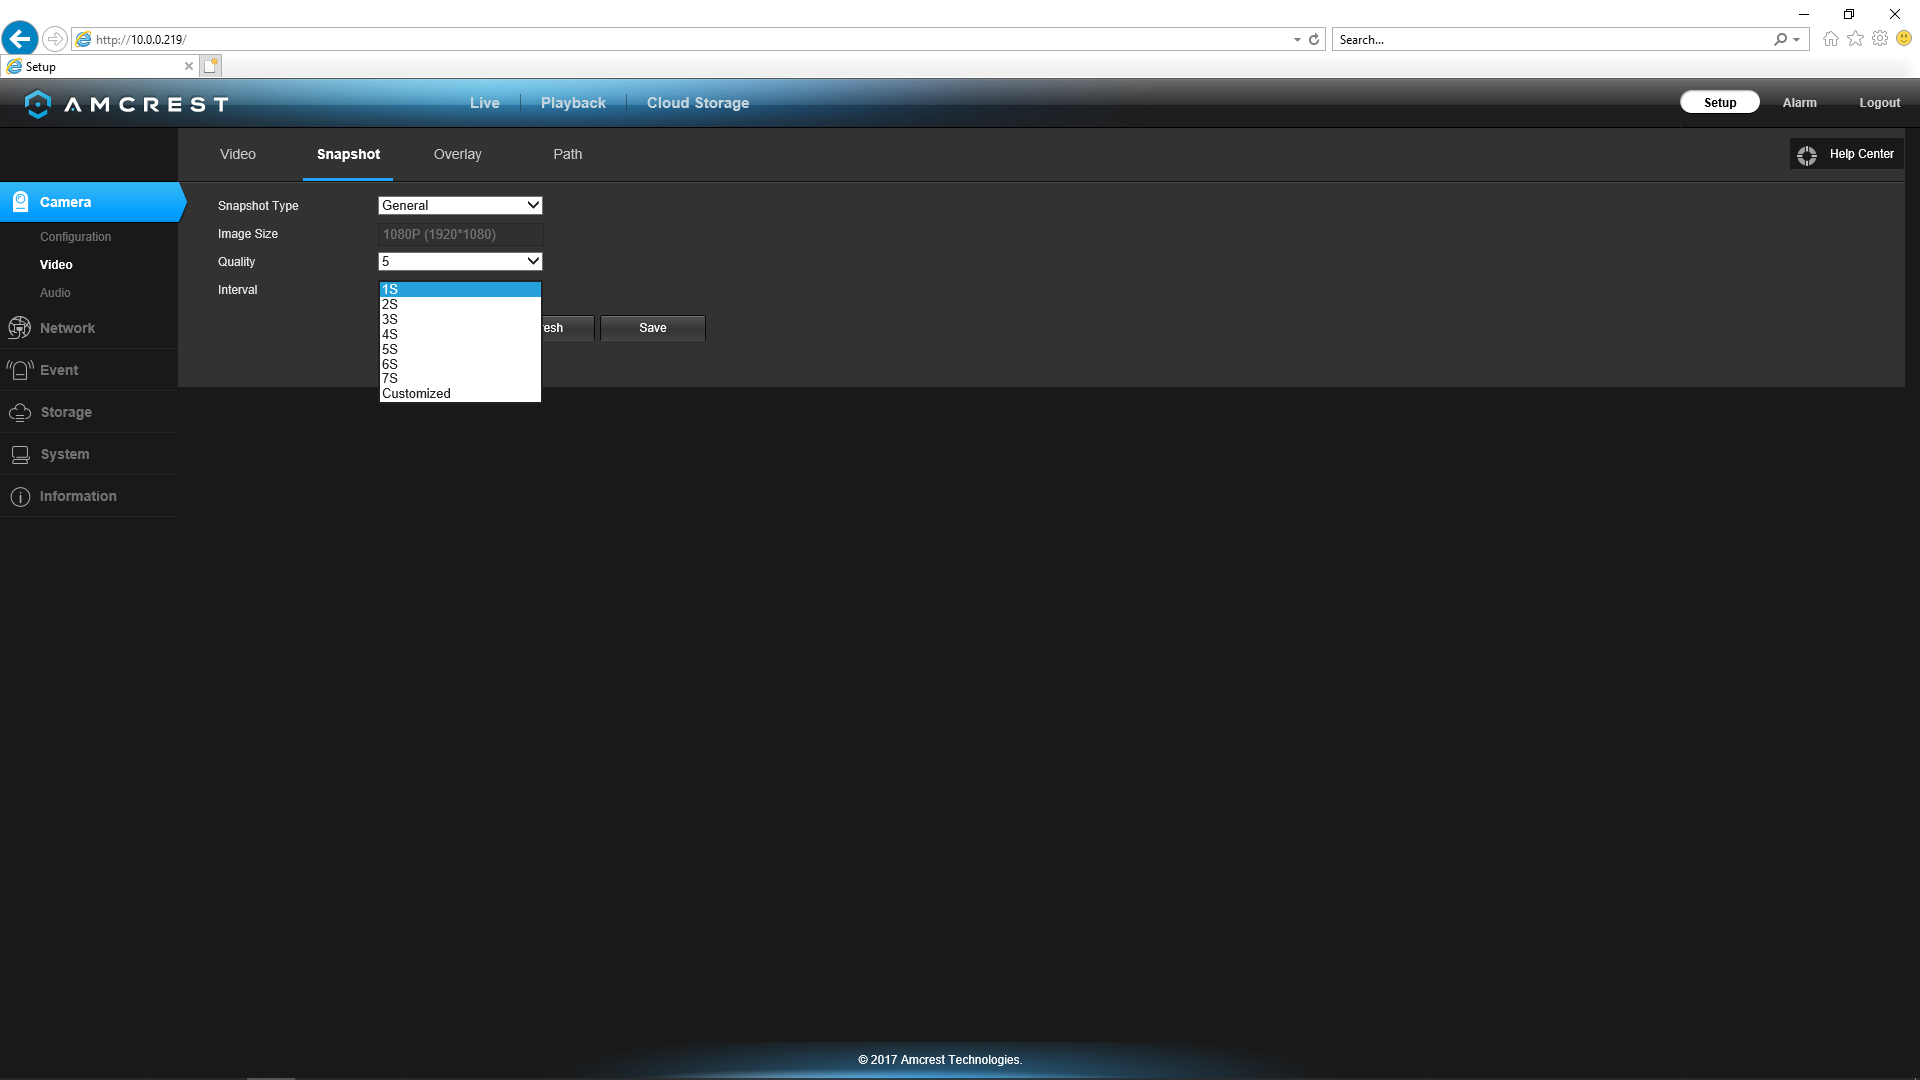Open Cloud Storage menu

698,103
